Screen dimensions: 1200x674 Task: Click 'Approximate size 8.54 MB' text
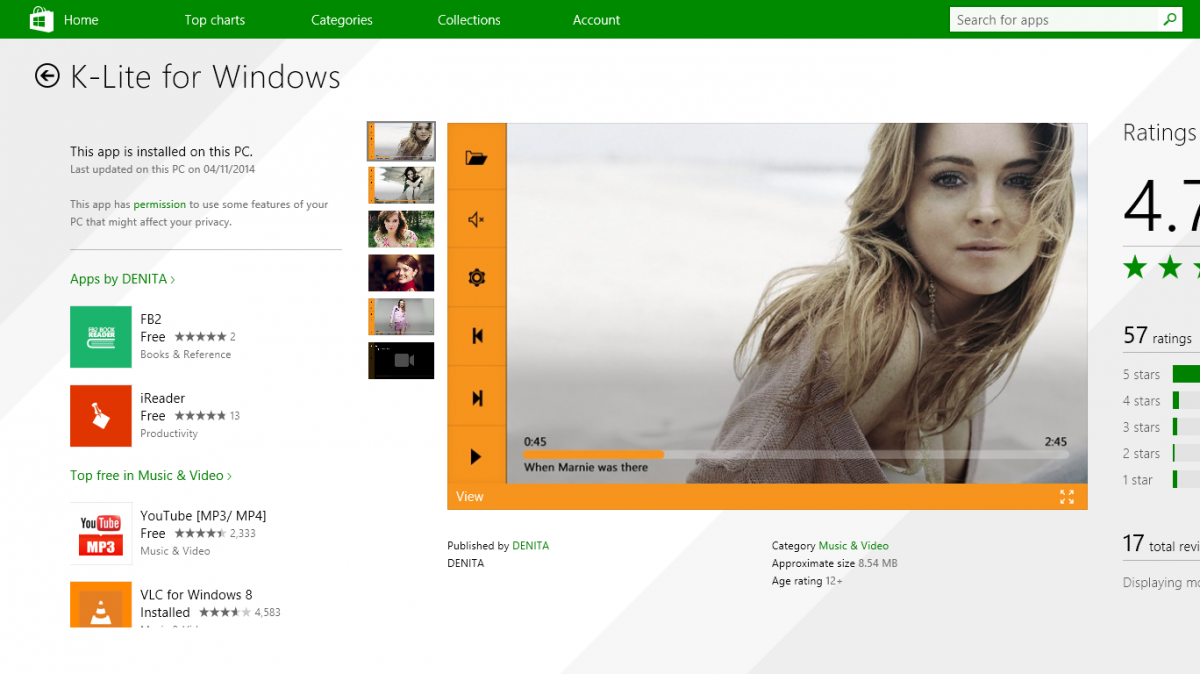pyautogui.click(x=834, y=564)
